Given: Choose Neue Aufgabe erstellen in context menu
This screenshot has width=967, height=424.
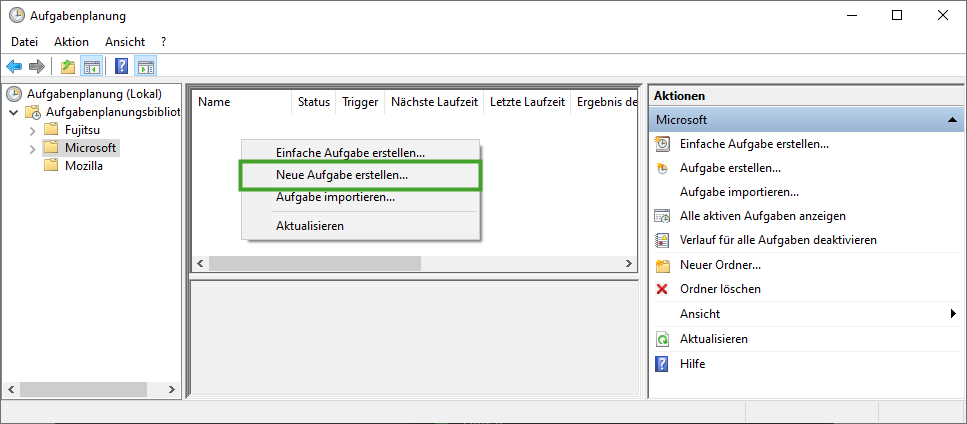Looking at the screenshot, I should 360,175.
